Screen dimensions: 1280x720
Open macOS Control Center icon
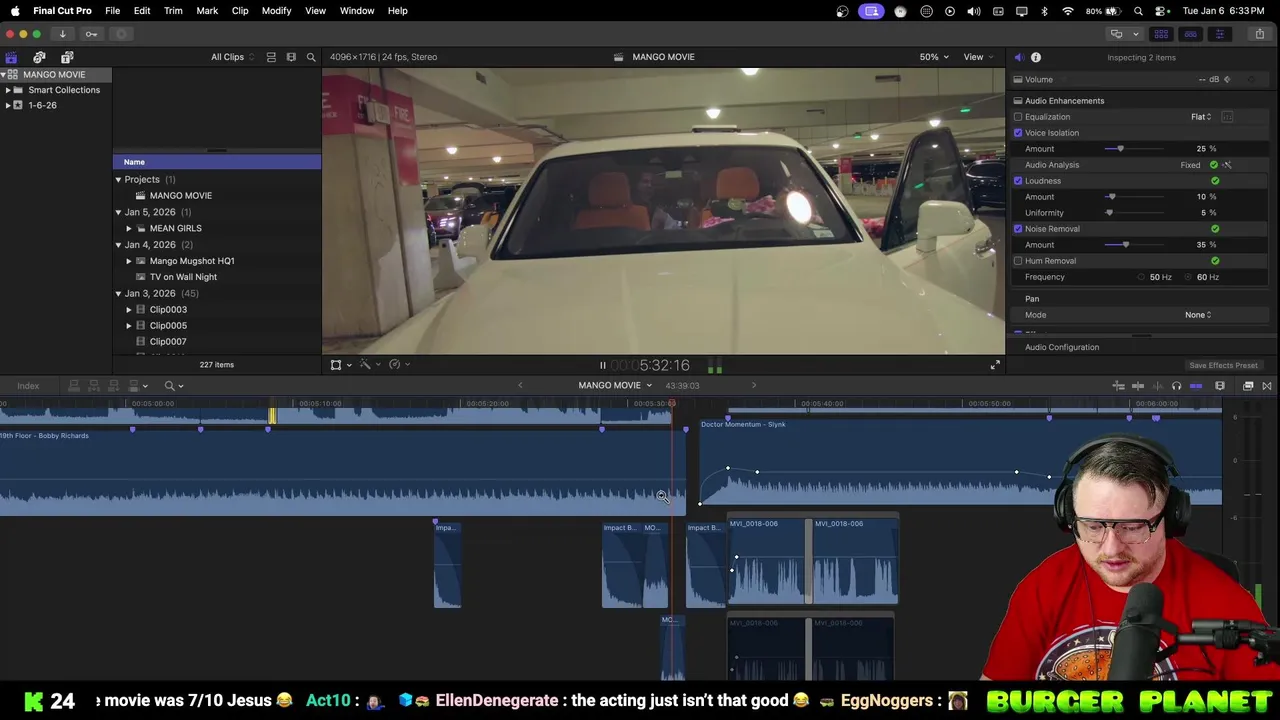click(x=1161, y=11)
